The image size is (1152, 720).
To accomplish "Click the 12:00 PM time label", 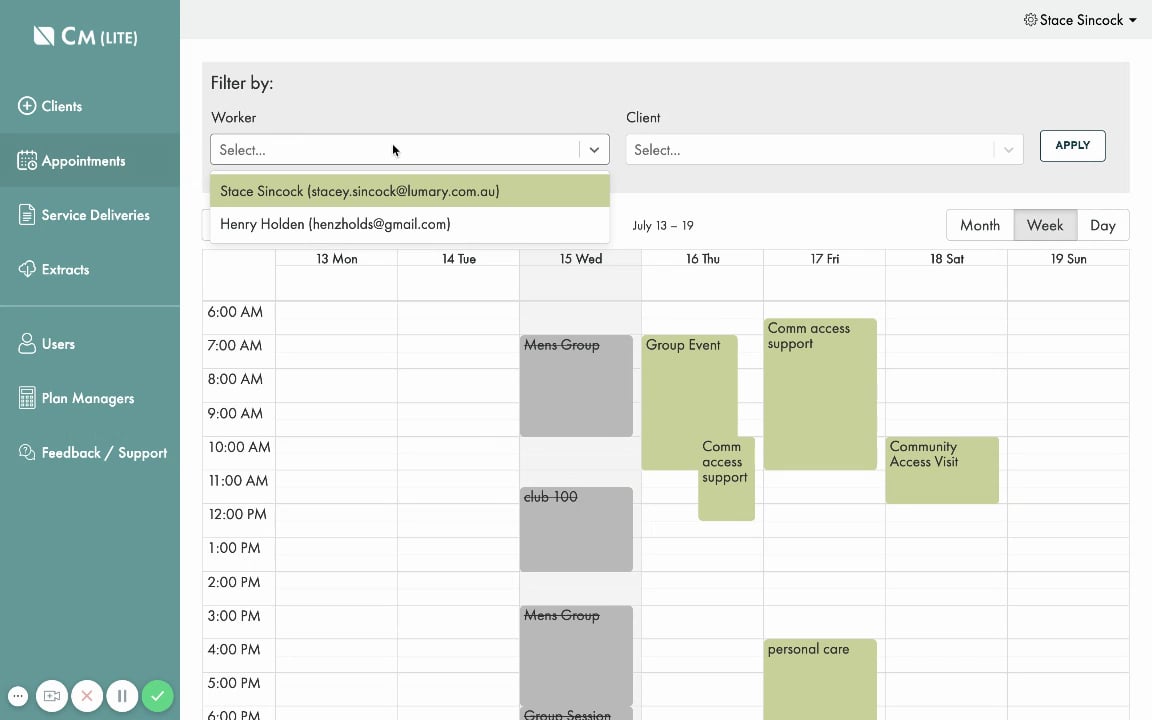I will pyautogui.click(x=237, y=514).
